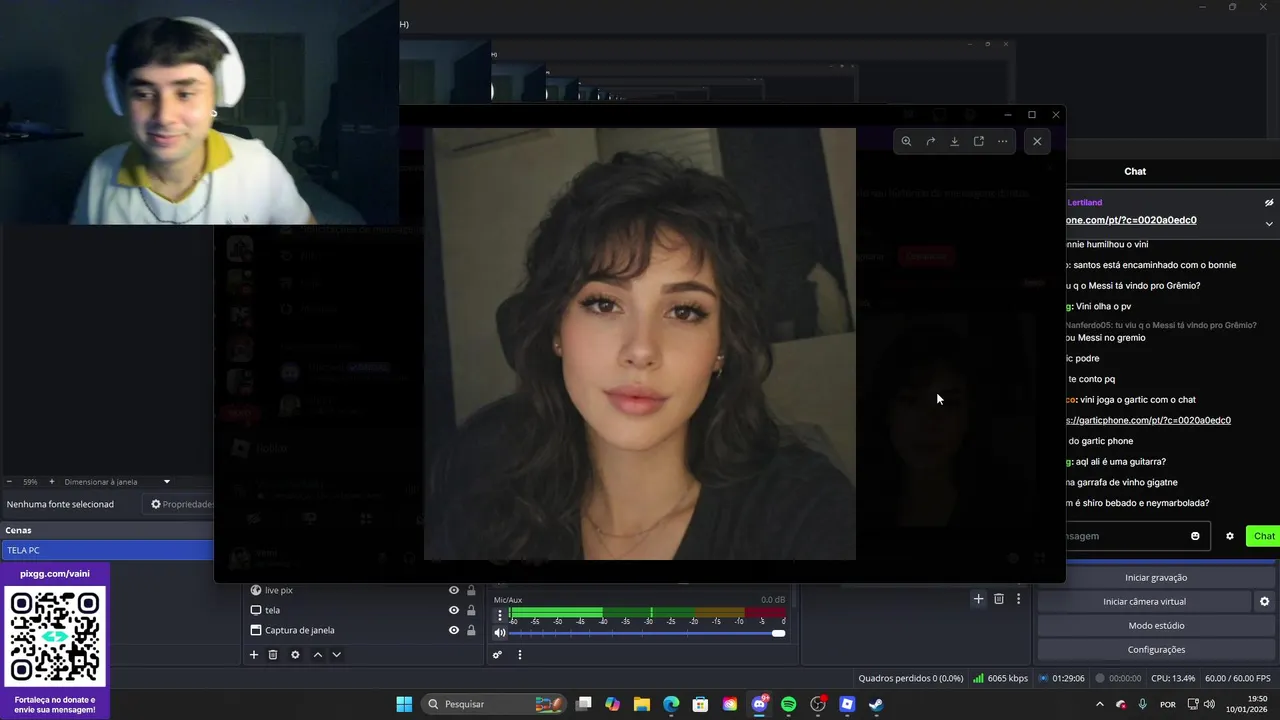Open virtual camera settings gear
The width and height of the screenshot is (1280, 720).
(1264, 601)
